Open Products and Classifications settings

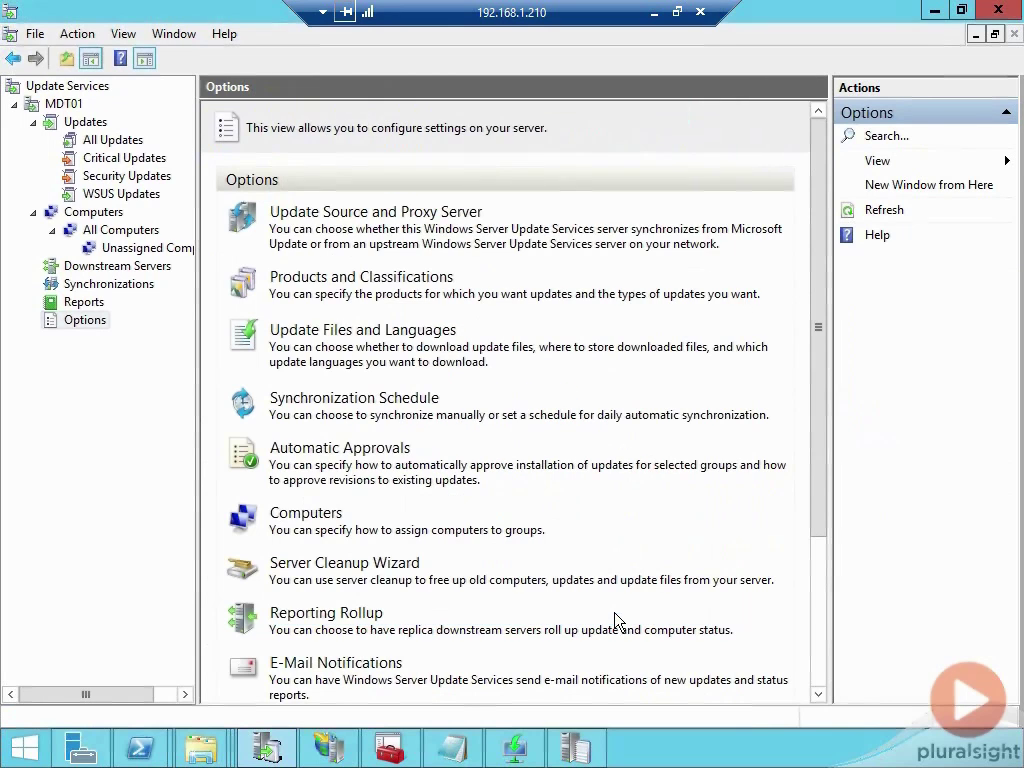pyautogui.click(x=361, y=277)
